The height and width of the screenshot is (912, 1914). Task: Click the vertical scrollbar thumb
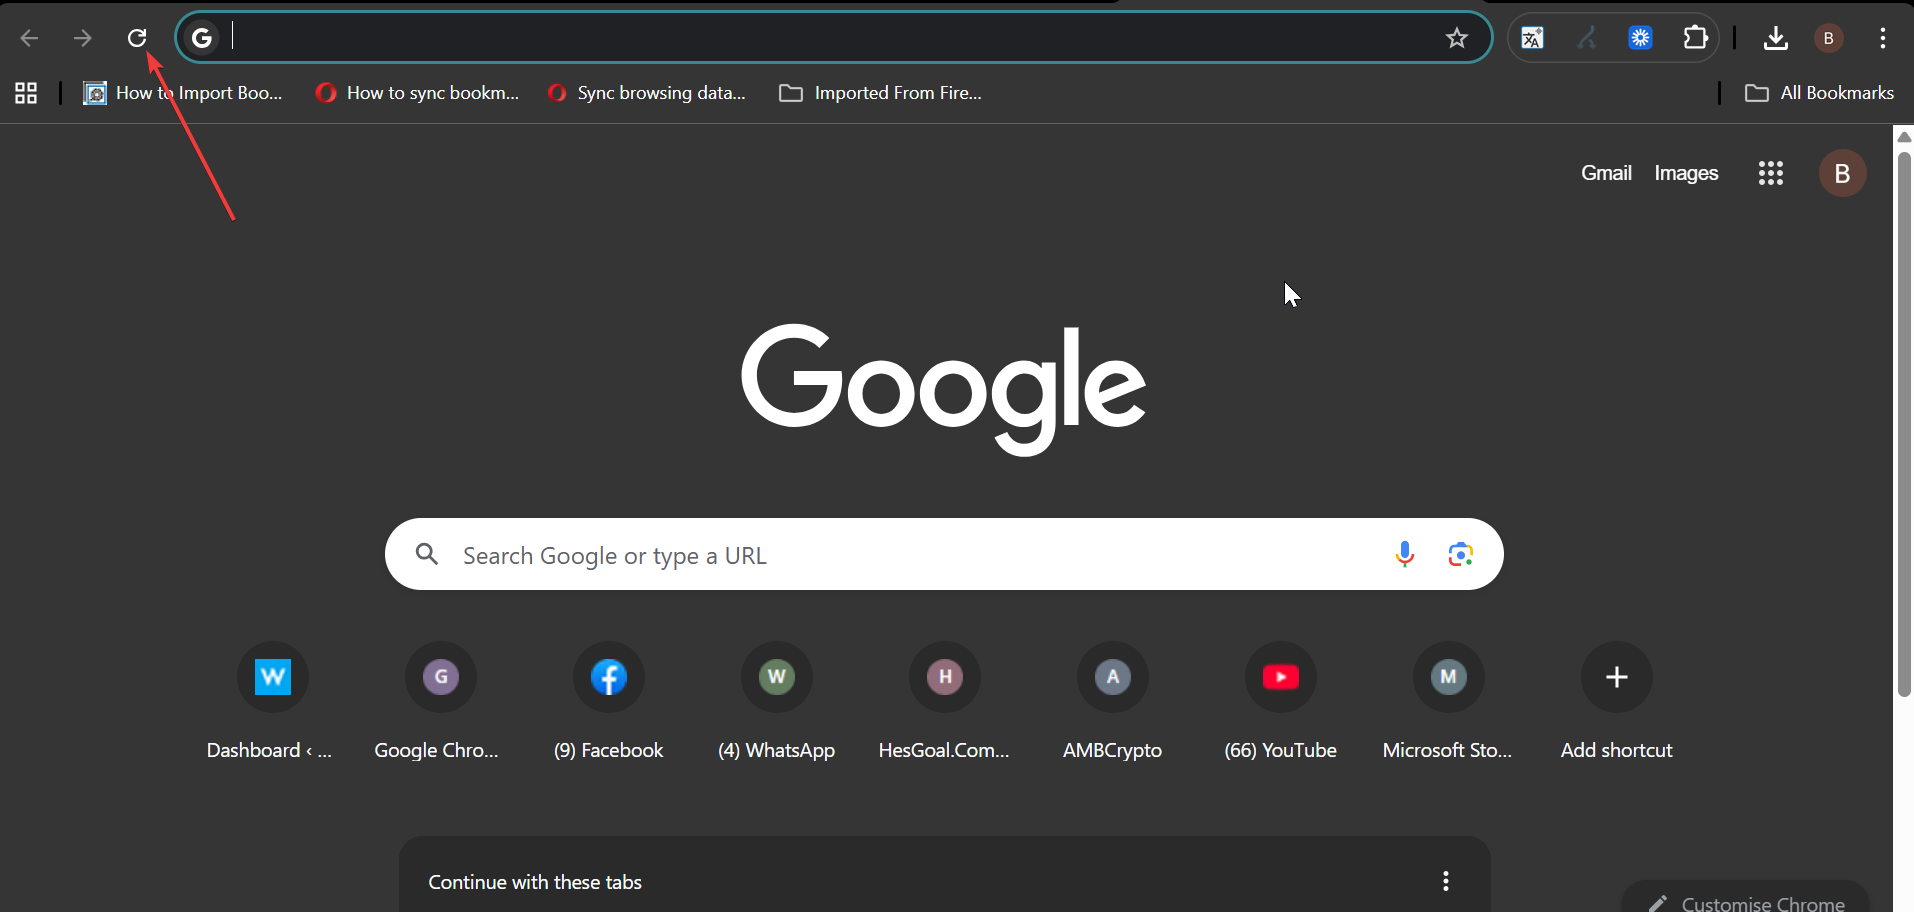coord(1904,424)
